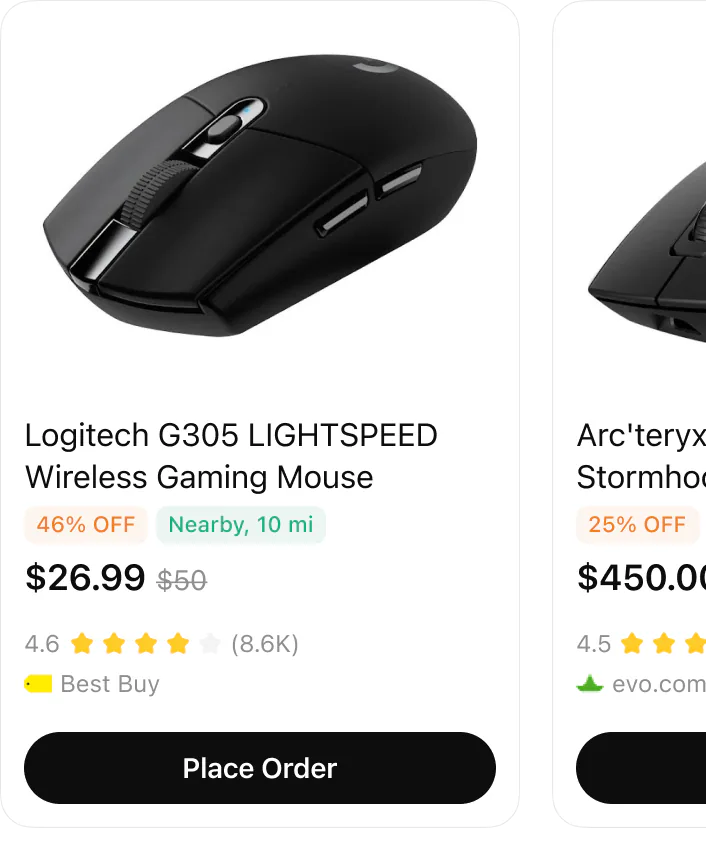Open the Arc'teryx Stormhood product title

(x=640, y=456)
